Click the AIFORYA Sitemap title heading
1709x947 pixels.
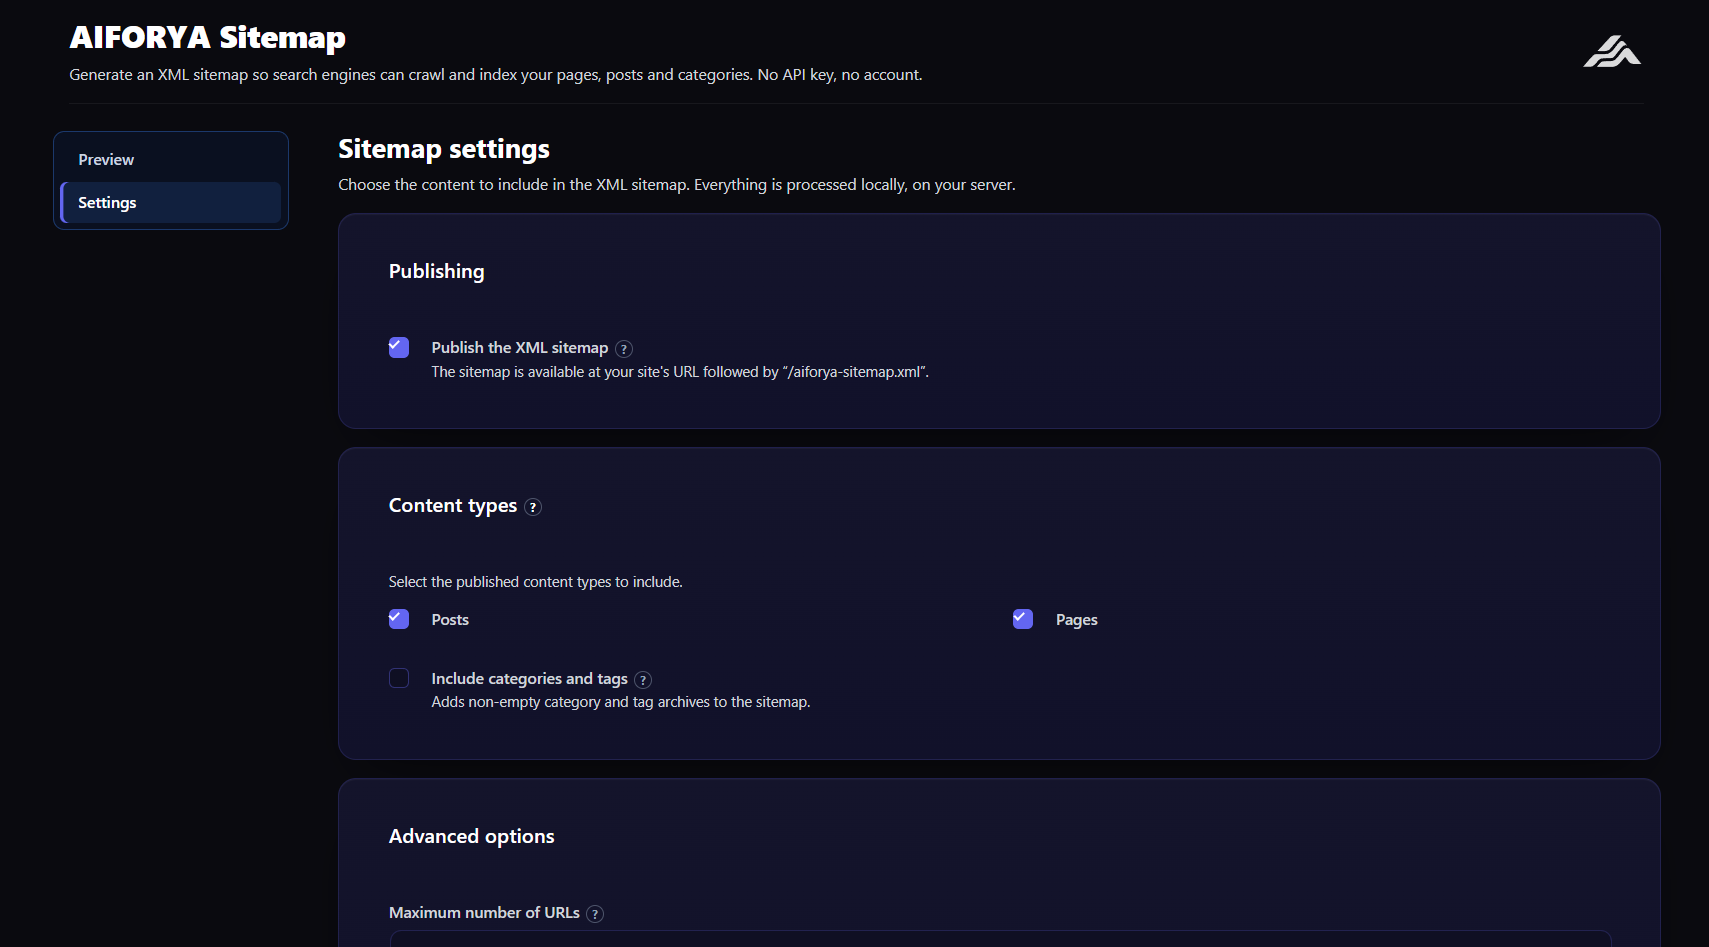[208, 37]
